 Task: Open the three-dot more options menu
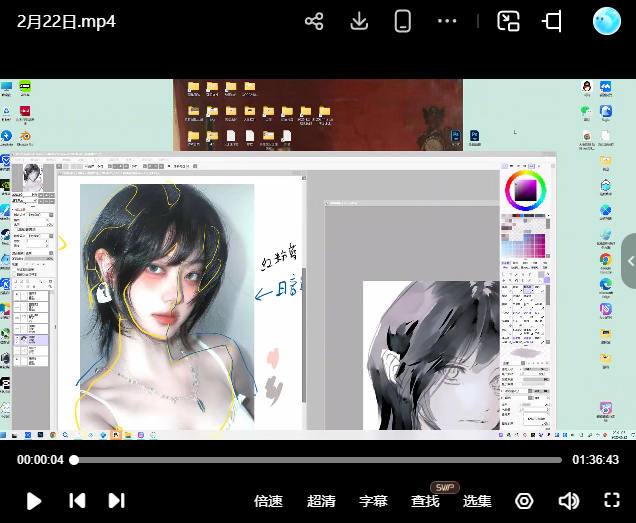click(447, 21)
